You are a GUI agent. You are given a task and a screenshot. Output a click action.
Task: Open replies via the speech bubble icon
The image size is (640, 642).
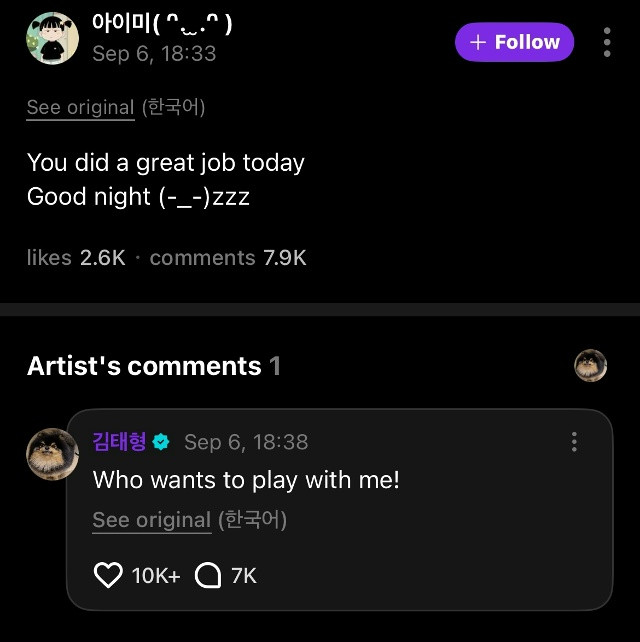[207, 575]
